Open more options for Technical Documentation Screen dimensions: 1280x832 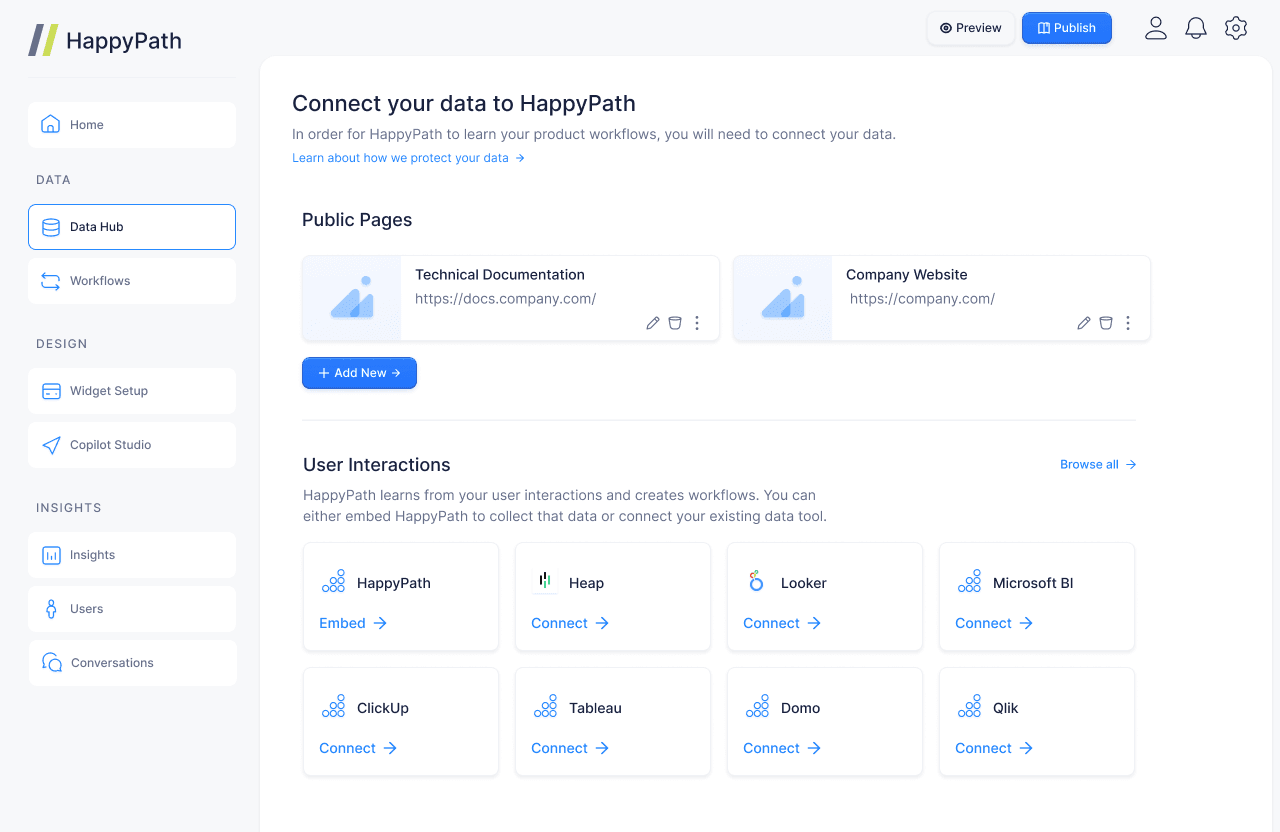(x=697, y=323)
